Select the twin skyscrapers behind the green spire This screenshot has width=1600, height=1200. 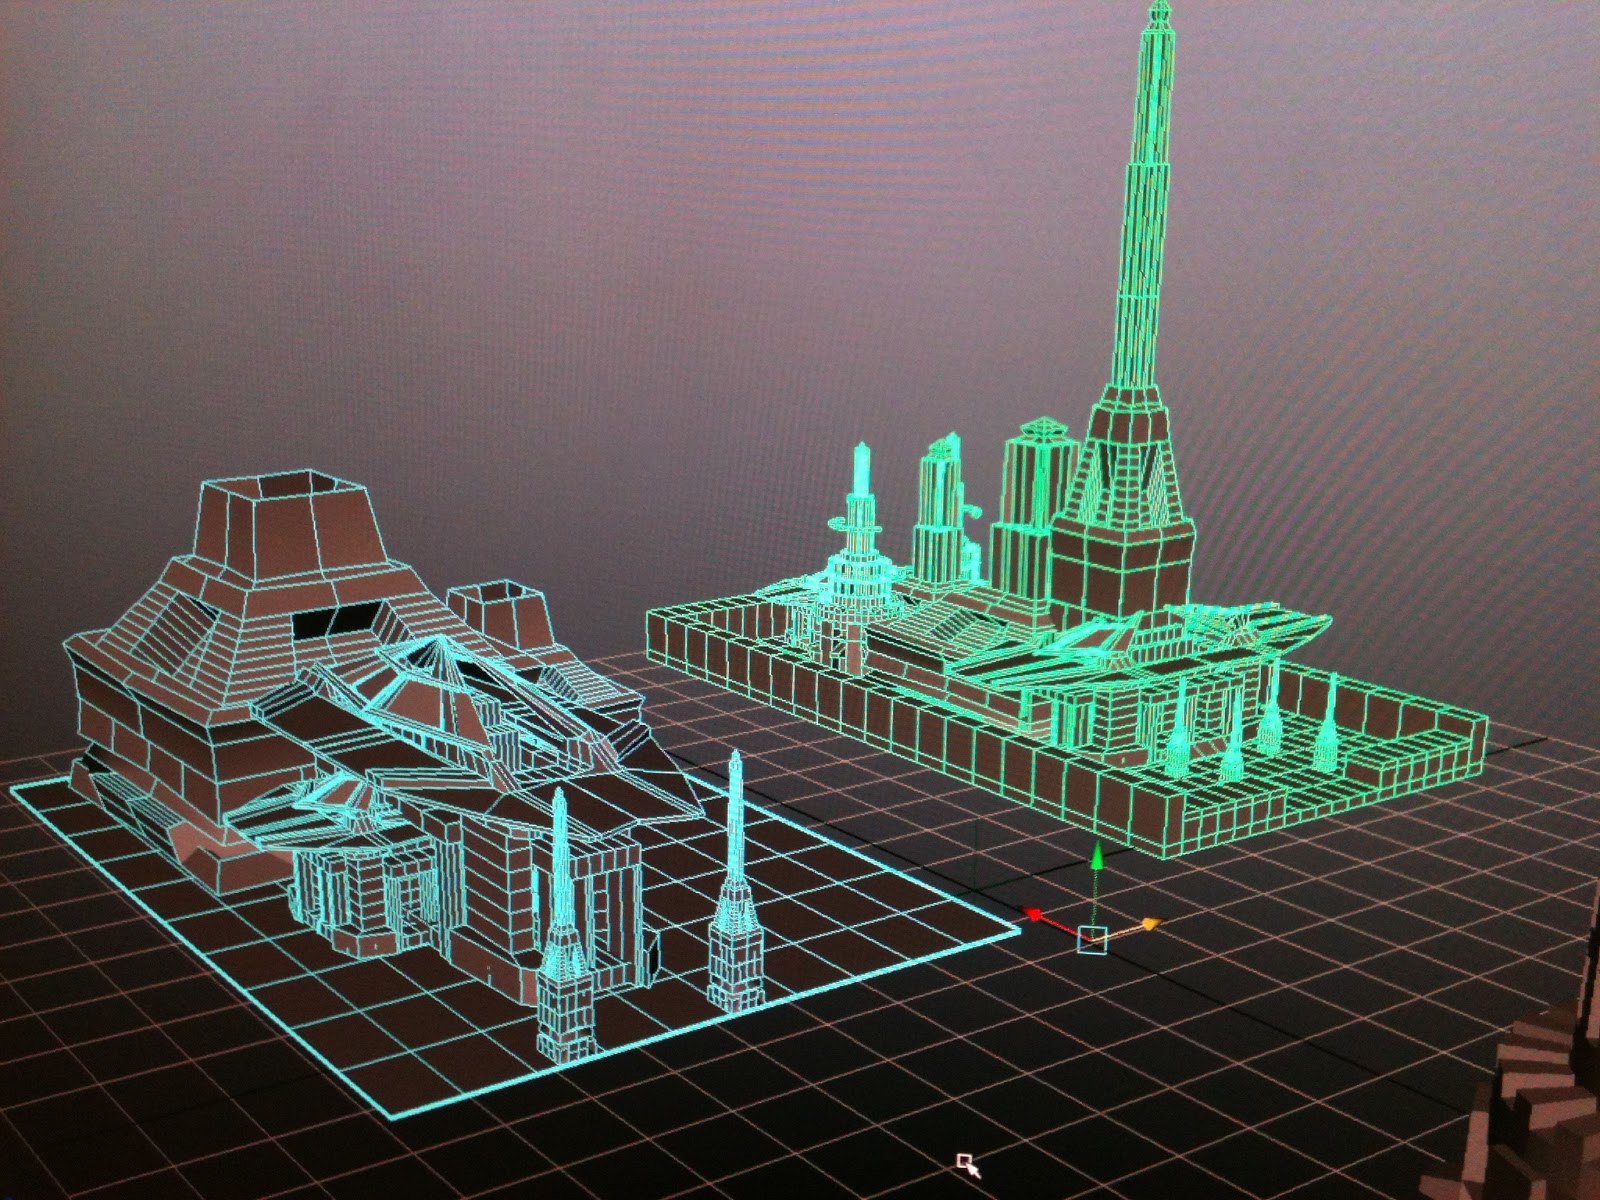click(940, 500)
